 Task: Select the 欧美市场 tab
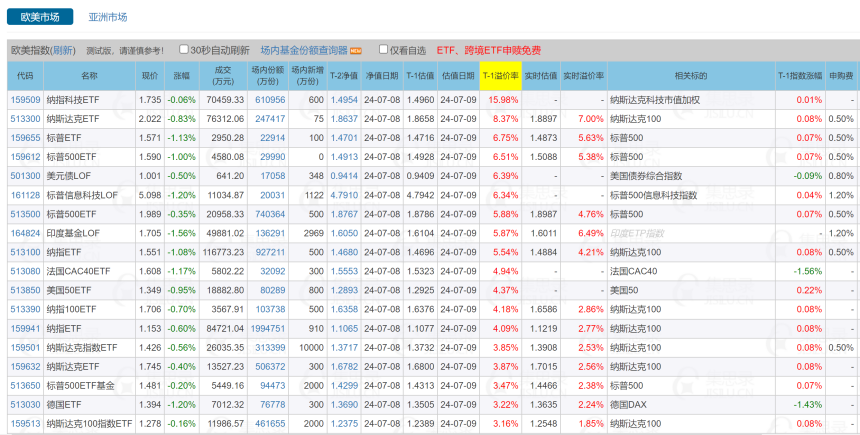[40, 18]
